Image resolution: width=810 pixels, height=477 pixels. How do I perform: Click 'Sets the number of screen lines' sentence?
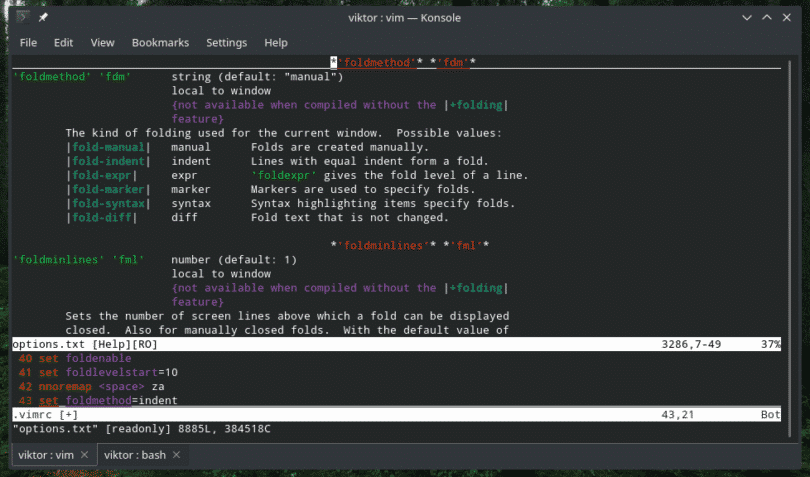[x=287, y=316]
